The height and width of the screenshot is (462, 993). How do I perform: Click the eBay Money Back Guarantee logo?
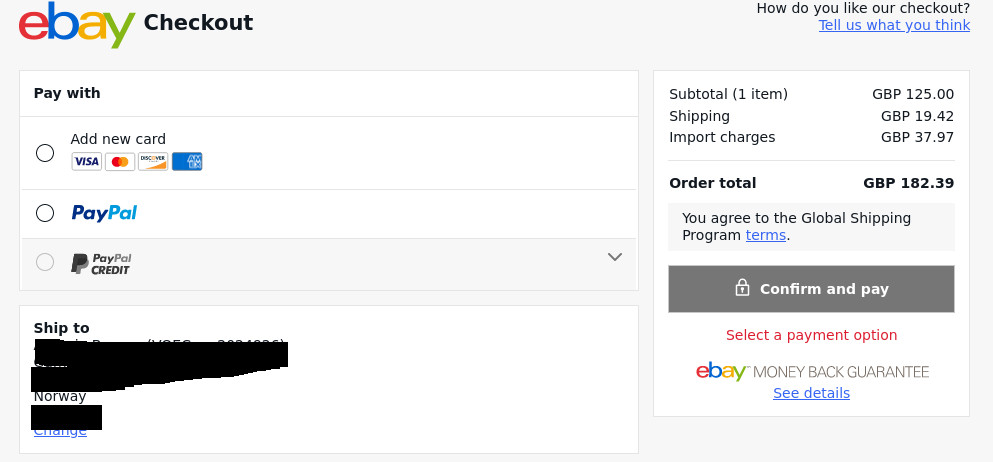tap(812, 371)
